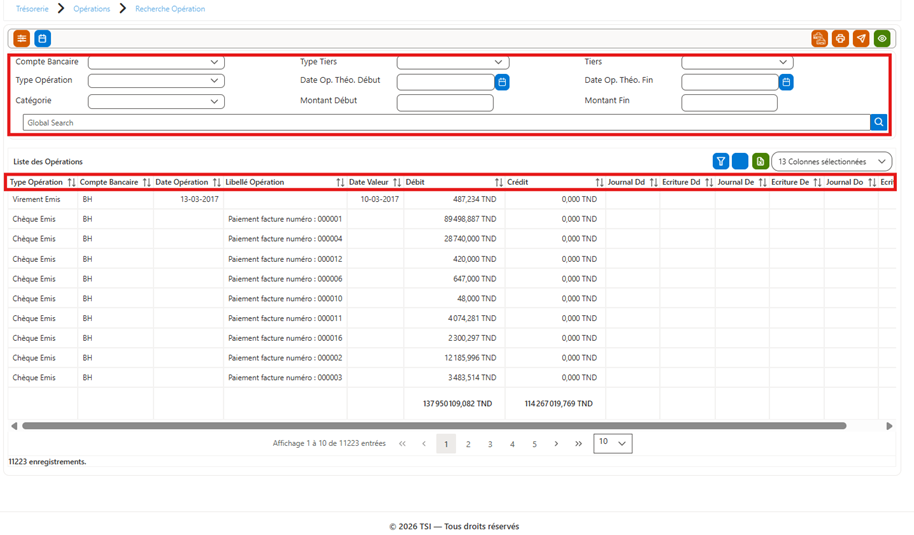Click the Trésorerie breadcrumb link
The height and width of the screenshot is (535, 914).
point(32,9)
